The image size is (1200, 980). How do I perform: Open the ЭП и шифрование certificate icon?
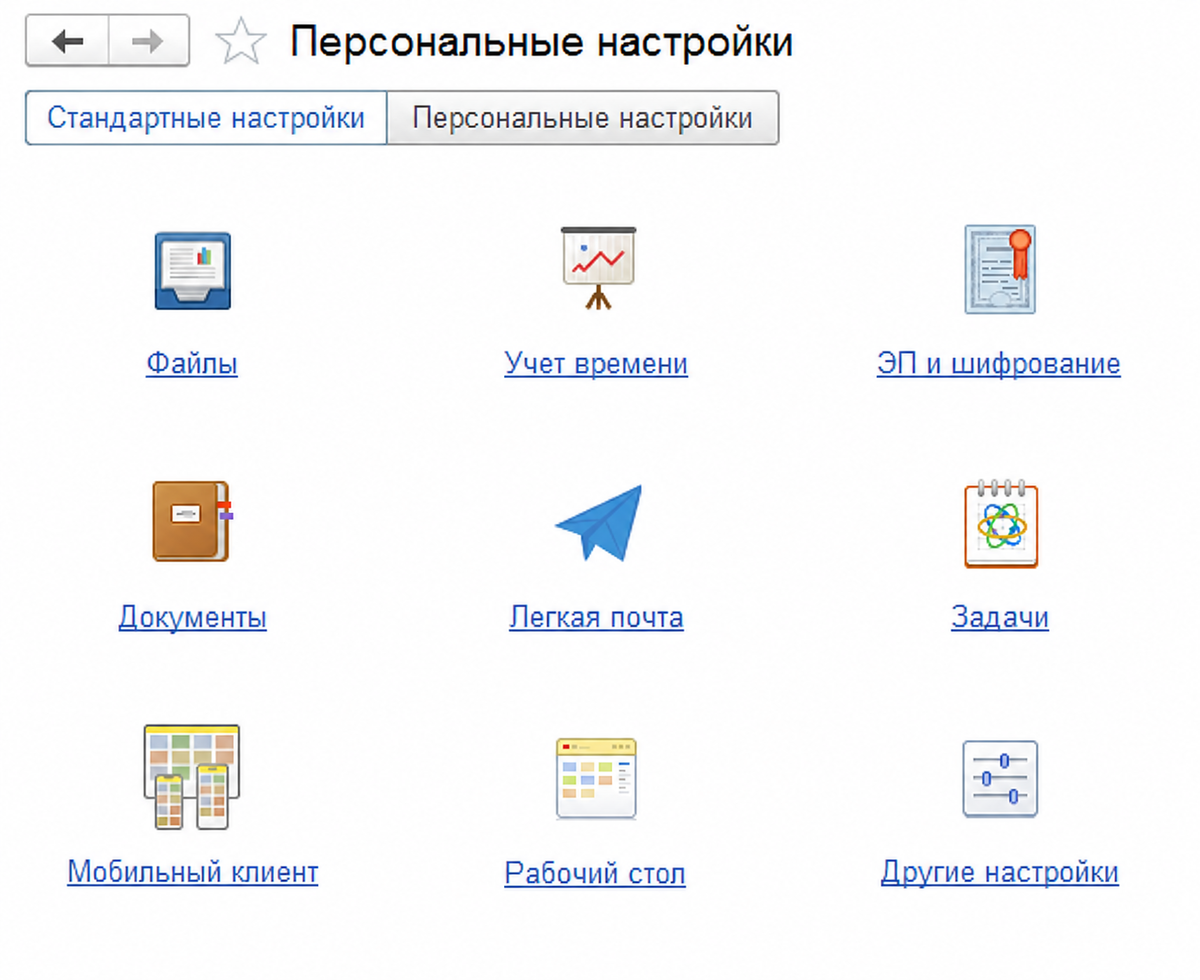point(999,269)
